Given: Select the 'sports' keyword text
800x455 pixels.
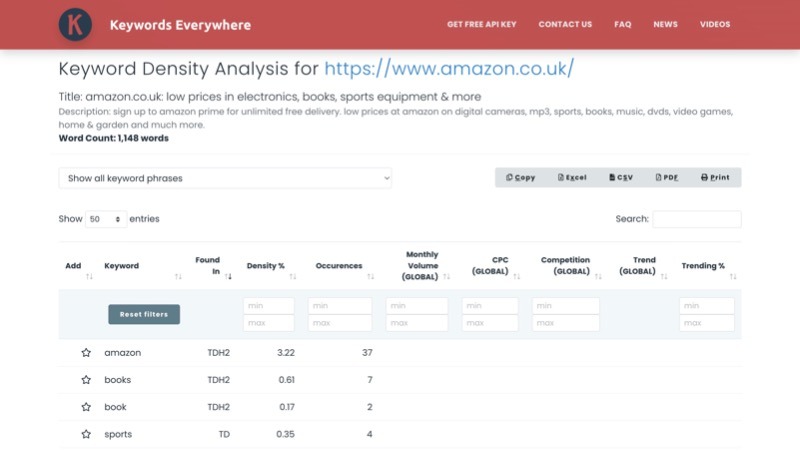Looking at the screenshot, I should (118, 434).
